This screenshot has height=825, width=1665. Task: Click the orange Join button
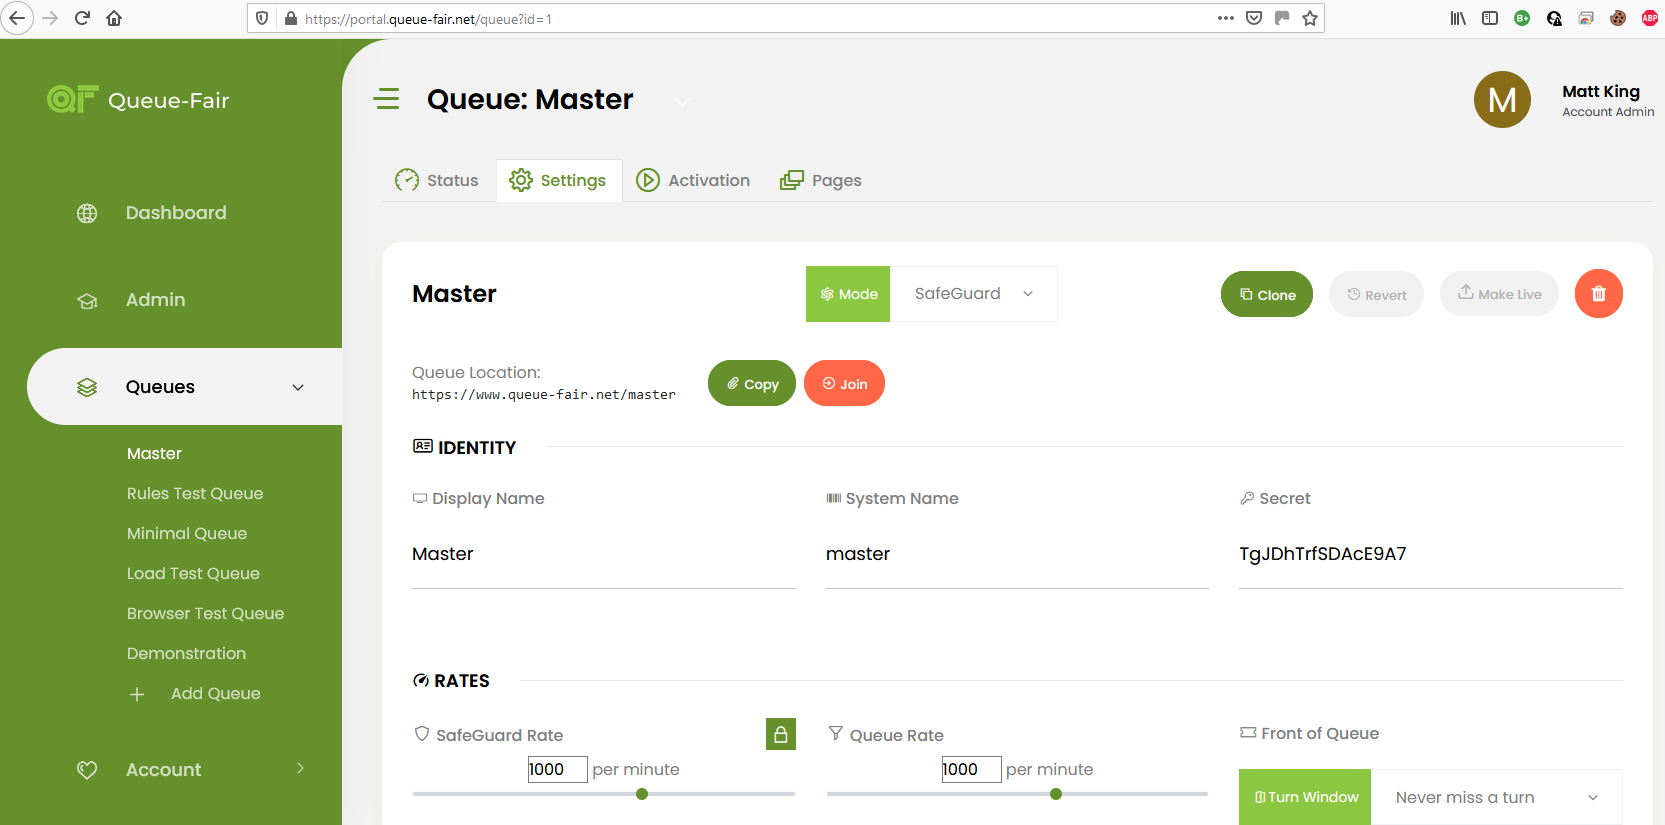844,383
